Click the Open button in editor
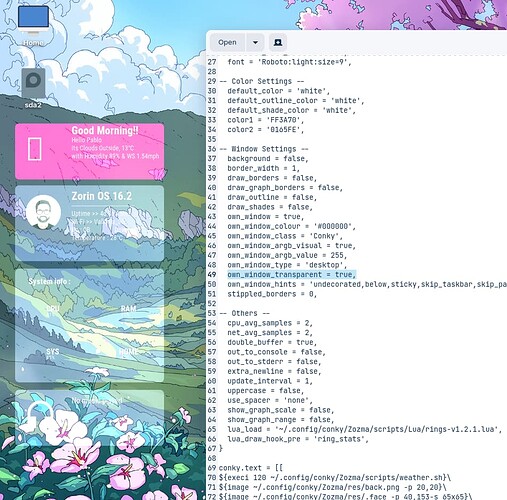This screenshot has width=507, height=500. [x=227, y=43]
